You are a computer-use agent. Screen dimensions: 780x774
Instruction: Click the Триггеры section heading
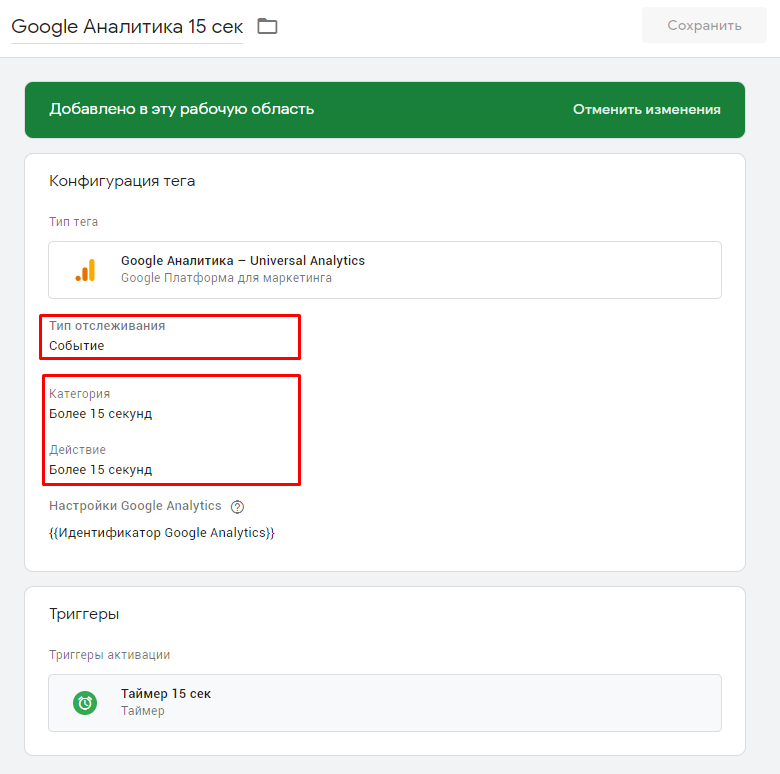pos(84,614)
